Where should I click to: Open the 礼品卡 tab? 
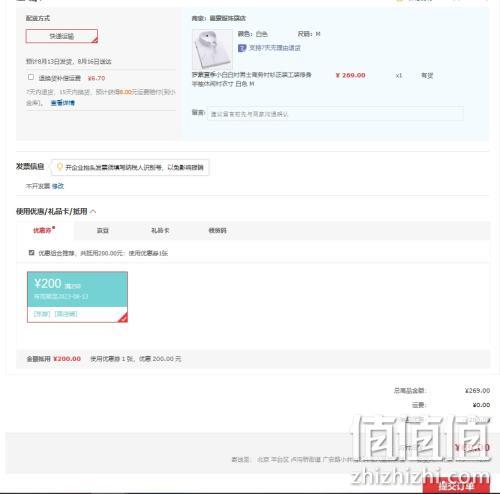point(160,230)
